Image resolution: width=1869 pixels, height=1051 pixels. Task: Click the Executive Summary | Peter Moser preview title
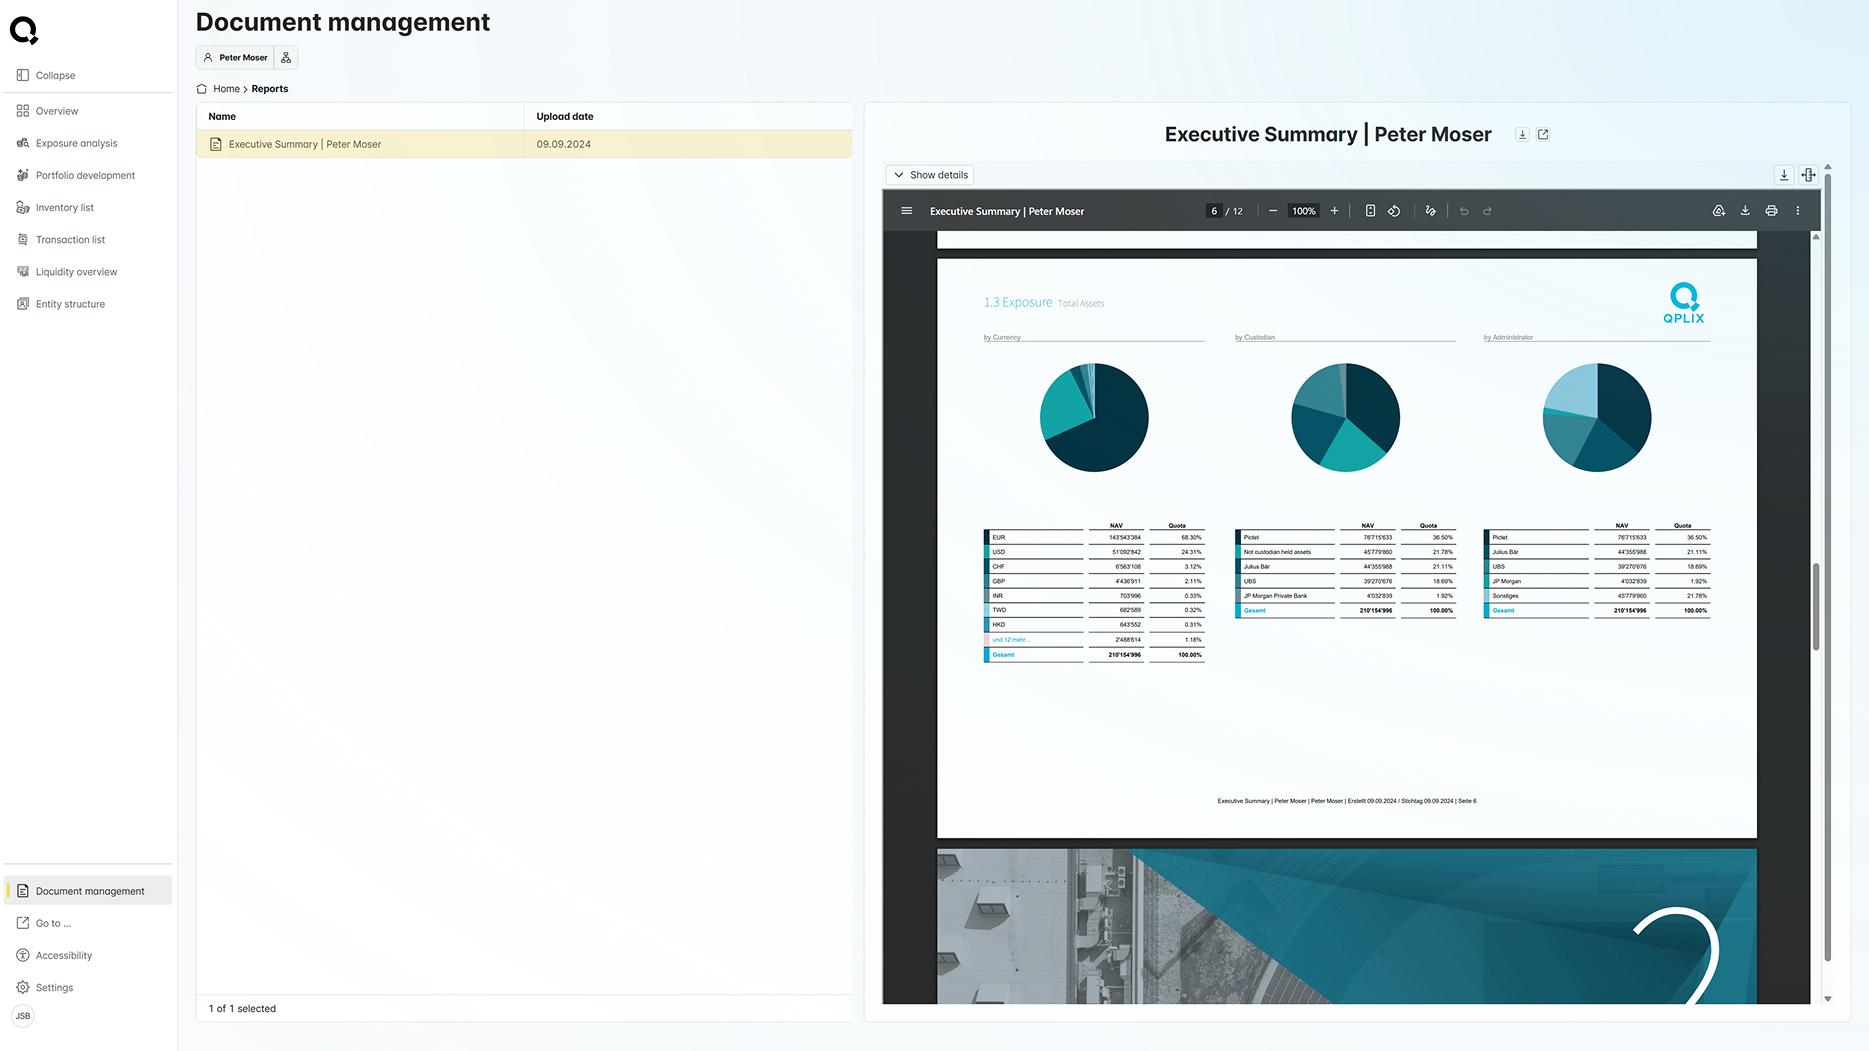coord(1327,135)
